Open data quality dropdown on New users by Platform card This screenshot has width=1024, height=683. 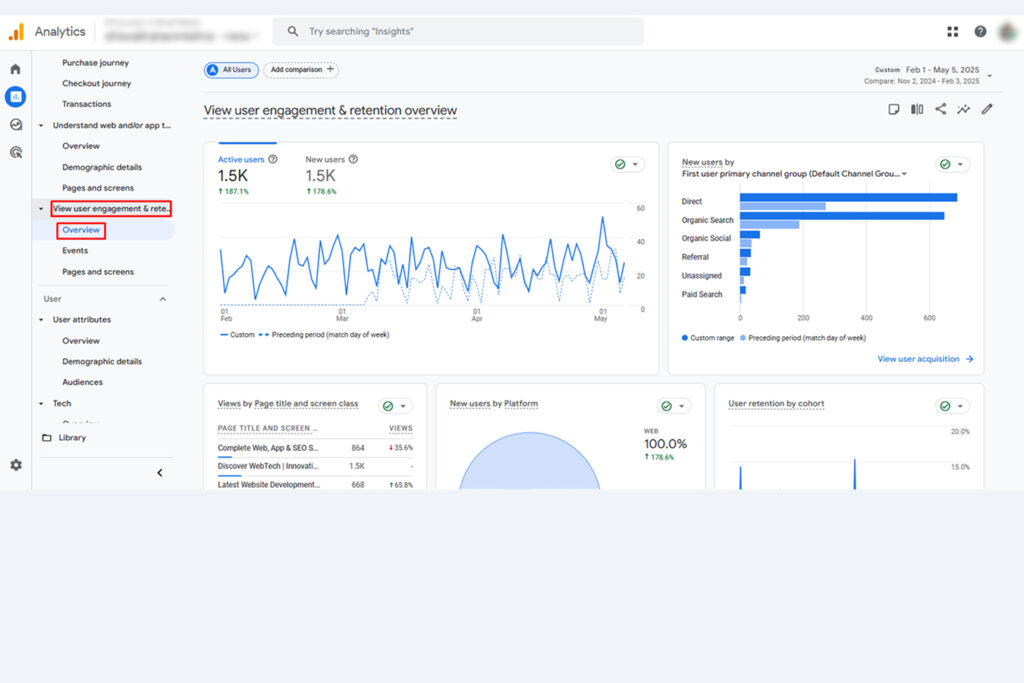pyautogui.click(x=674, y=406)
